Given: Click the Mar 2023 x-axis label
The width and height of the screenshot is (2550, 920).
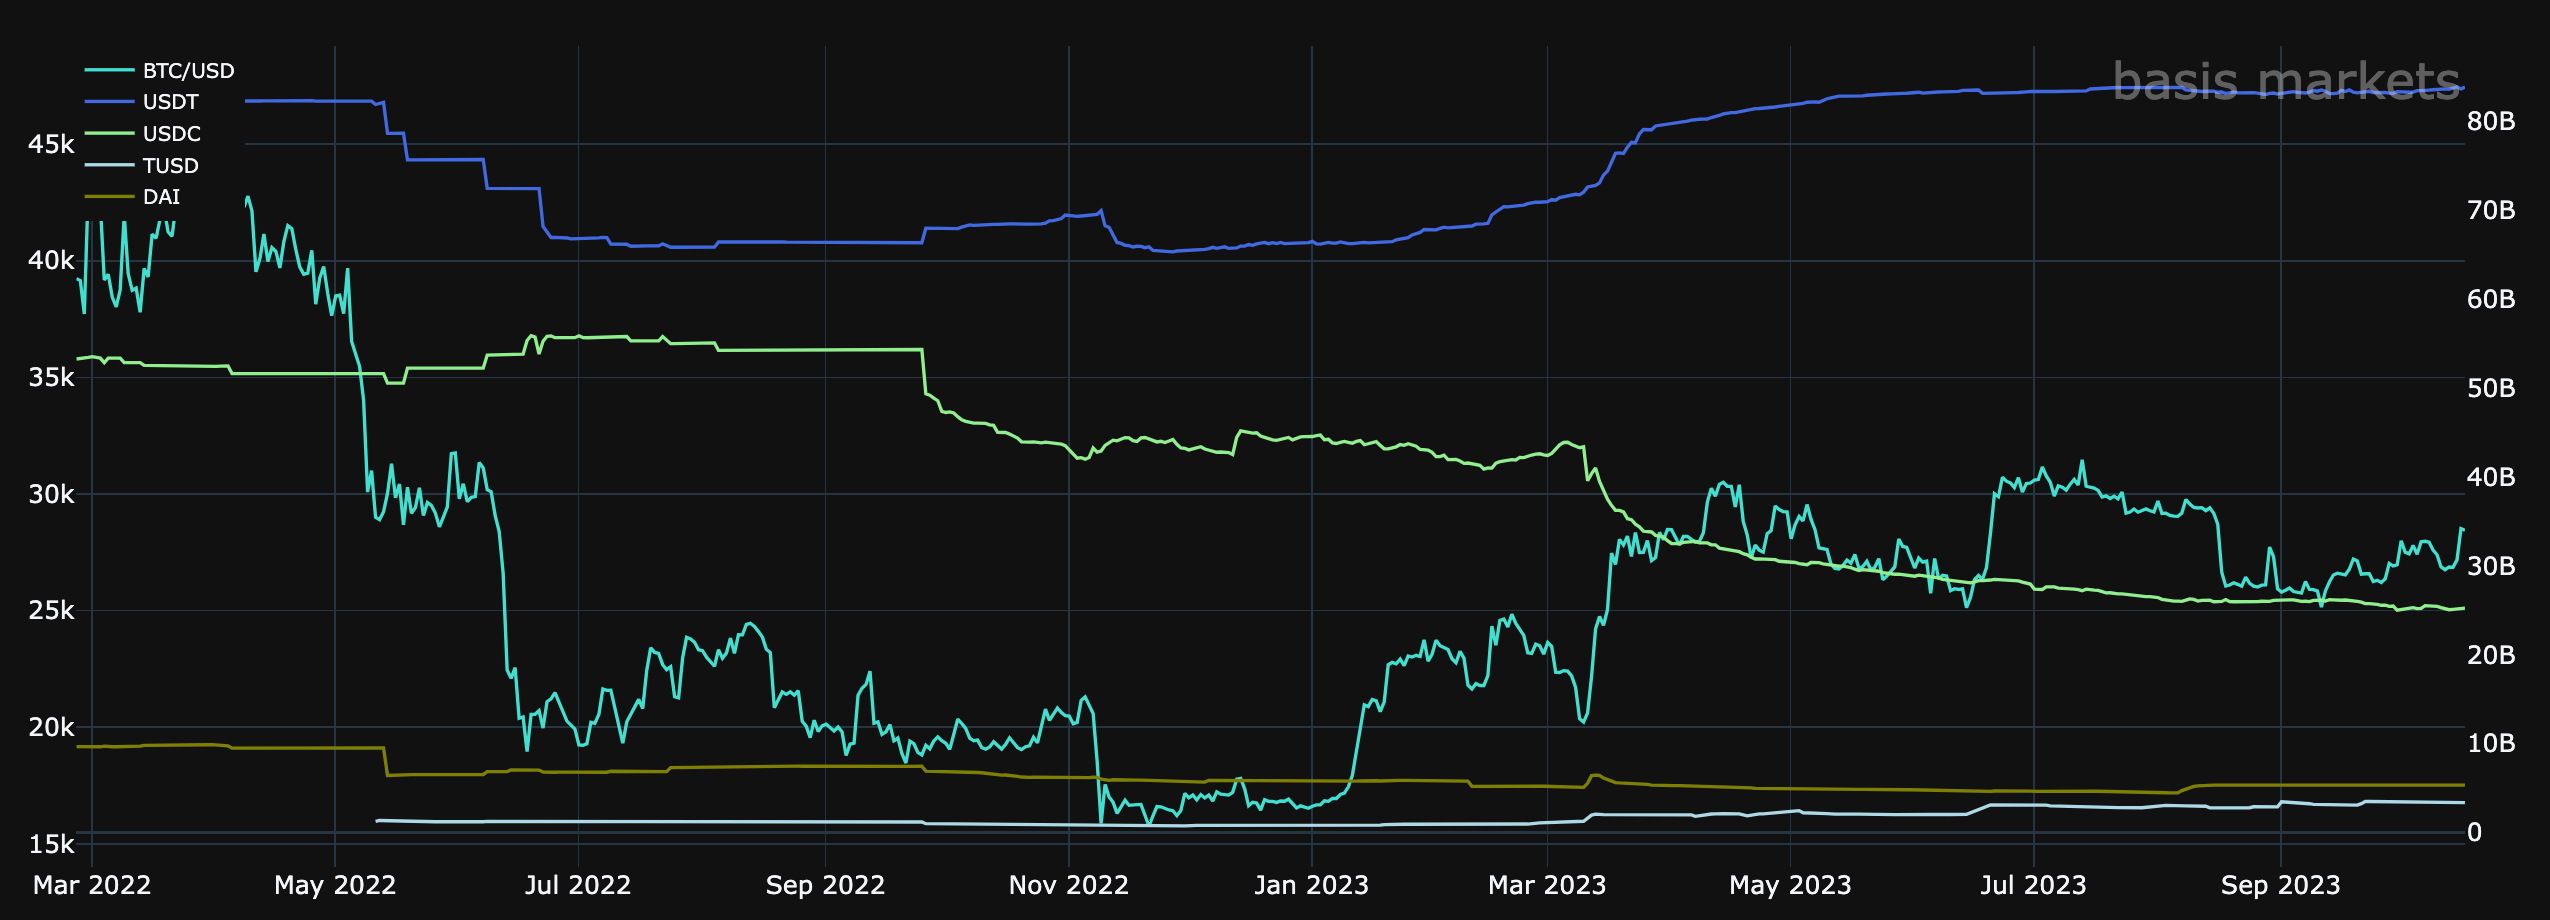Looking at the screenshot, I should click(1547, 885).
